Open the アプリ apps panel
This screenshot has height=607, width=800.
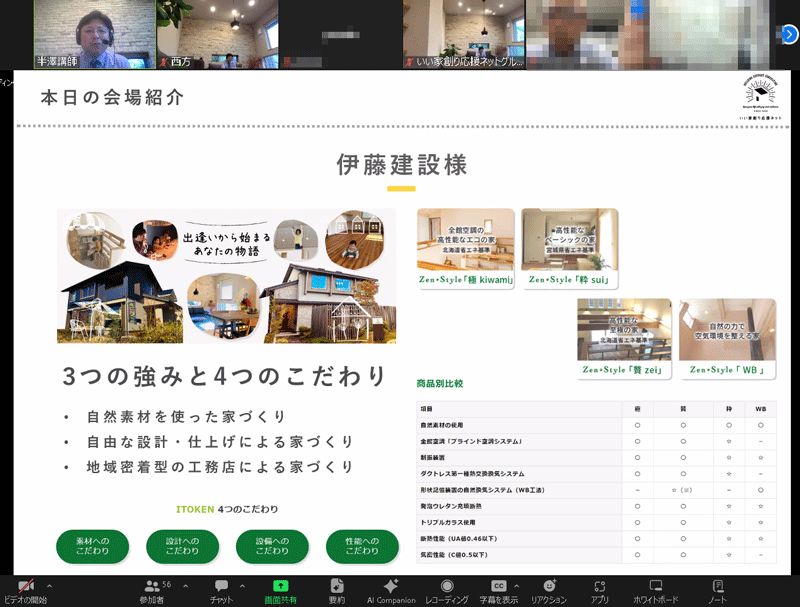[x=599, y=590]
